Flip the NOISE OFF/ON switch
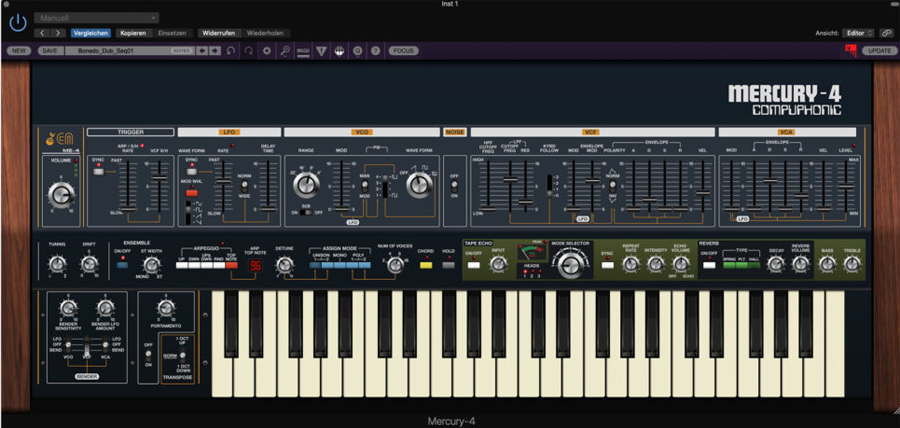The image size is (900, 428). pyautogui.click(x=455, y=186)
